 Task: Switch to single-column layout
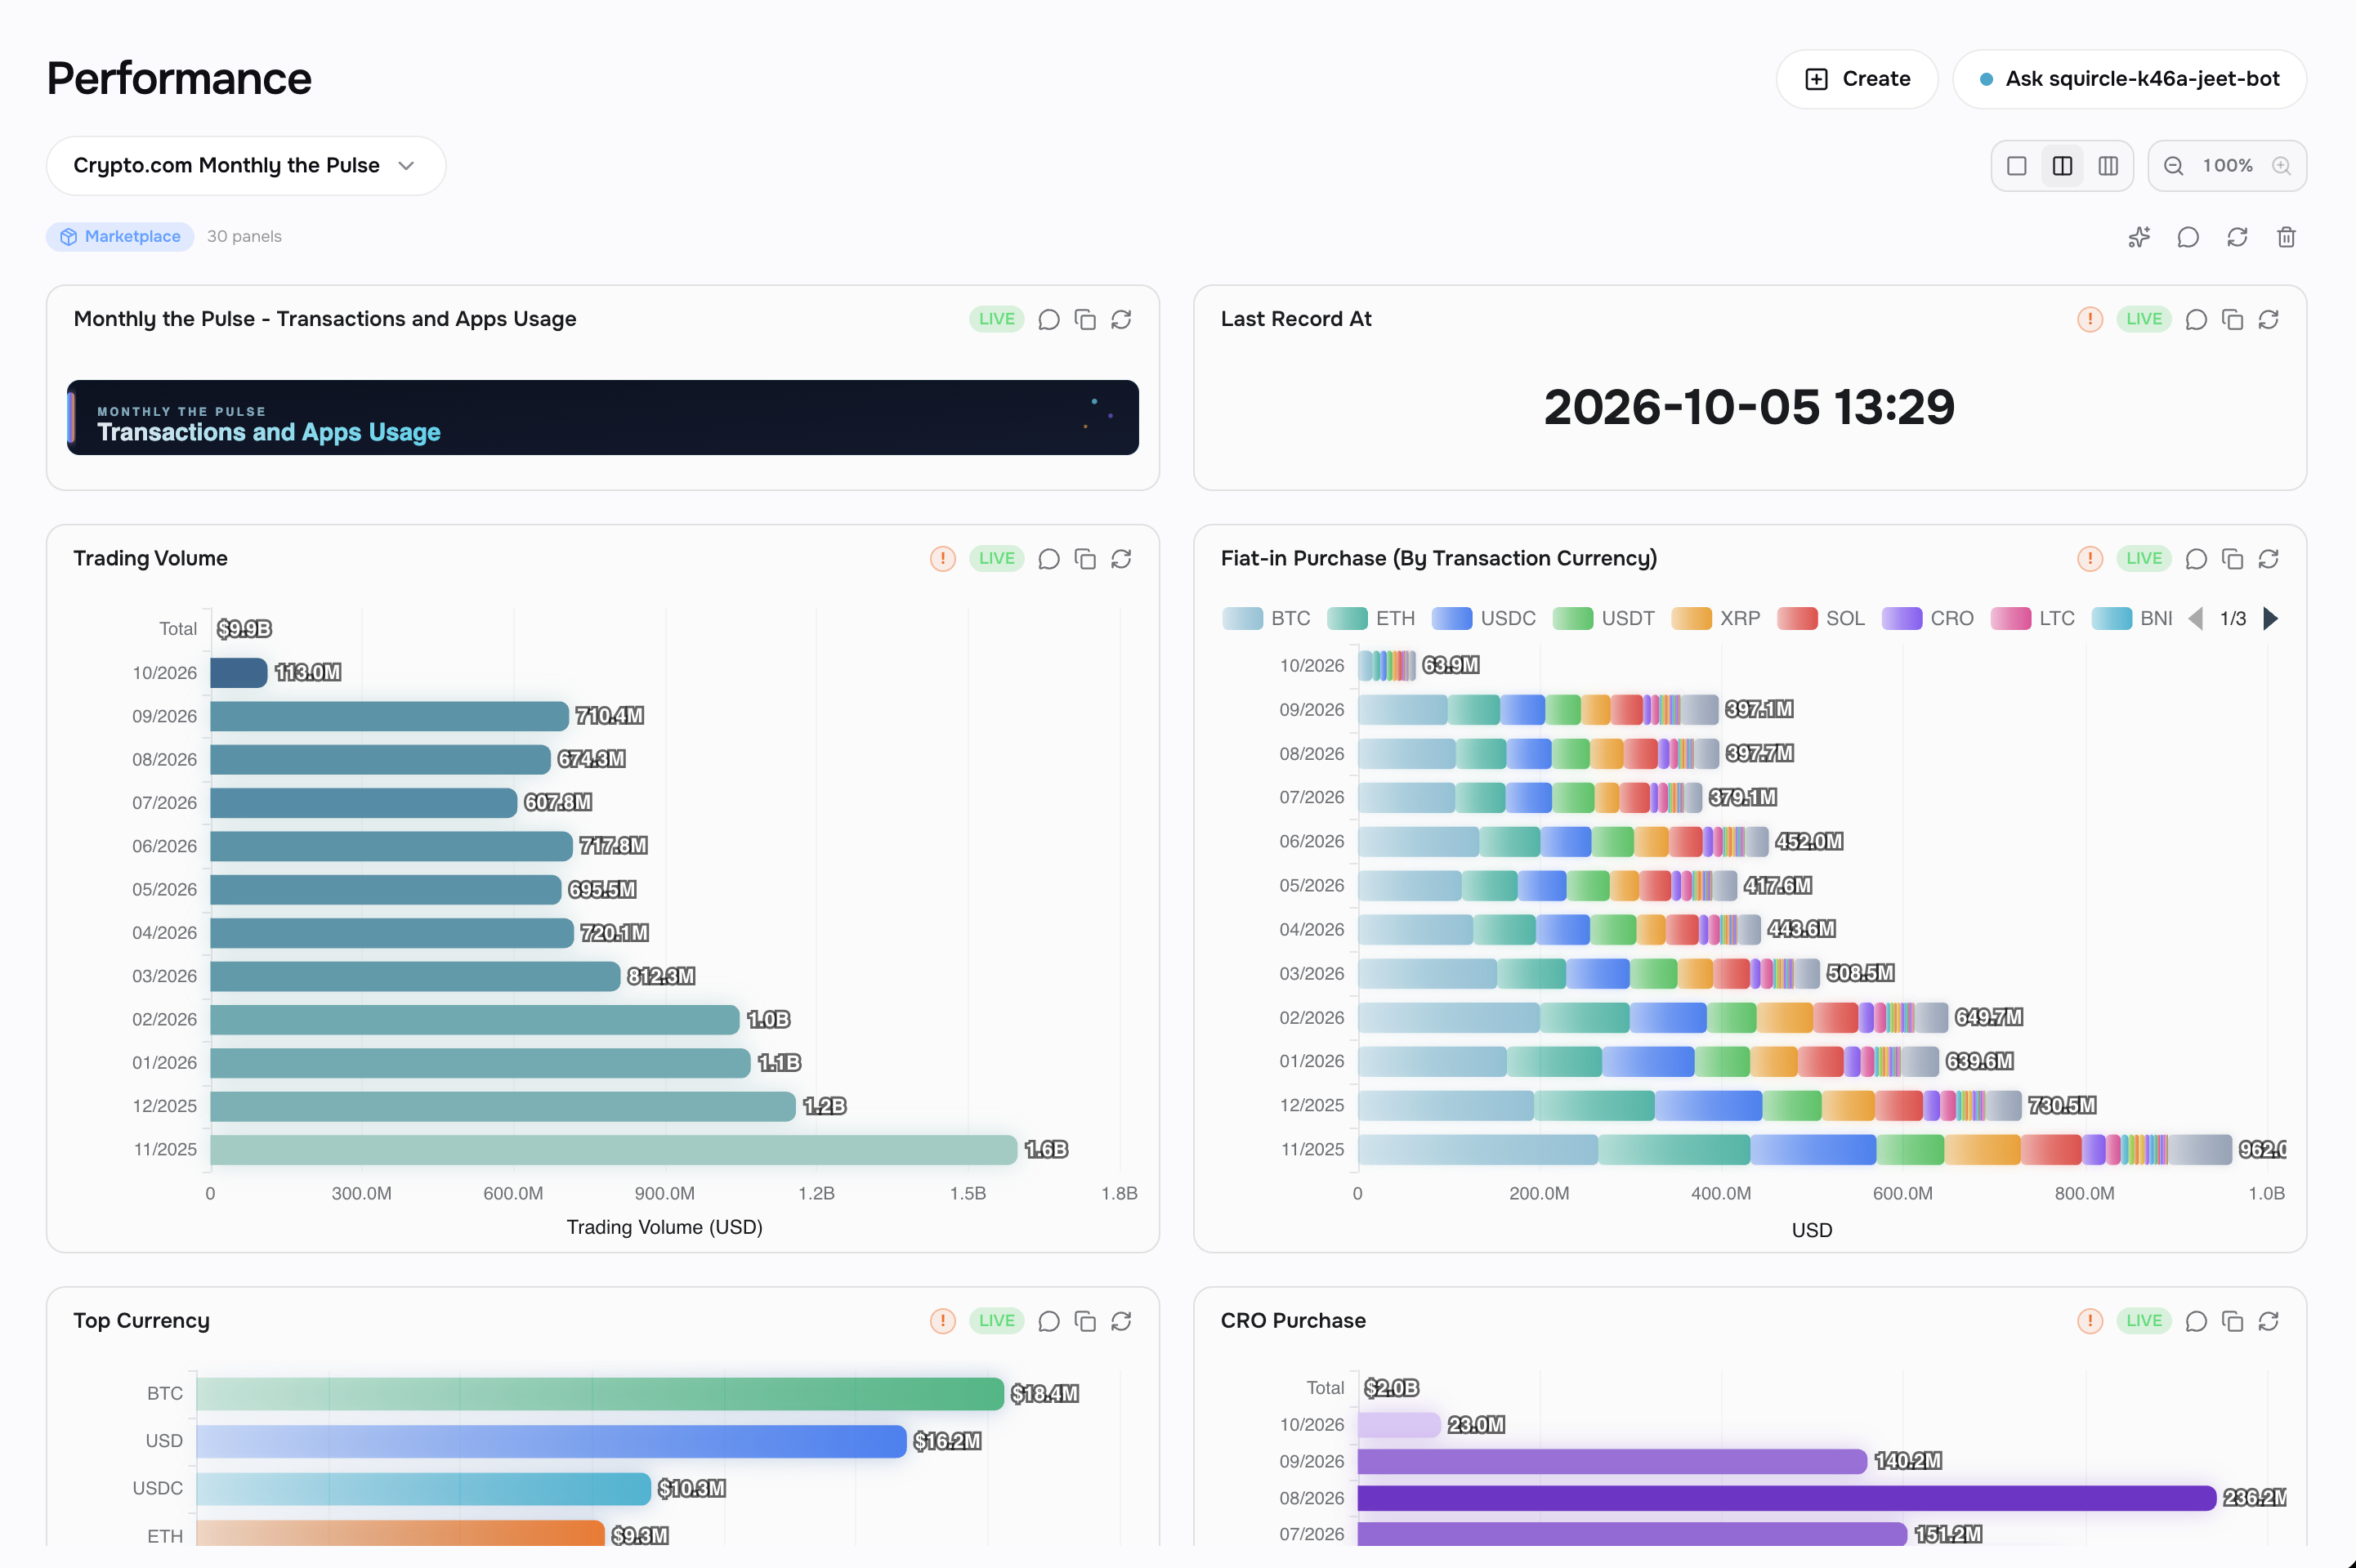click(2017, 166)
